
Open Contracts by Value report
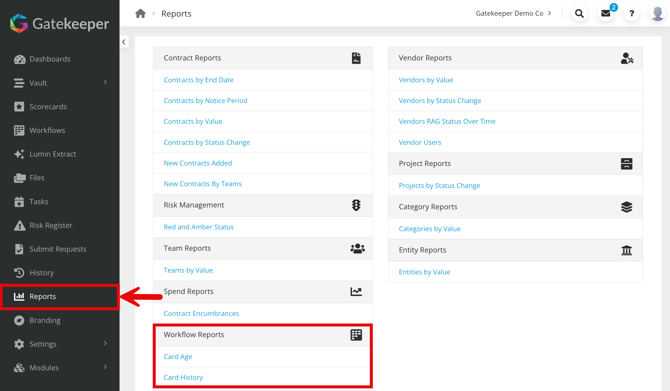[x=193, y=121]
